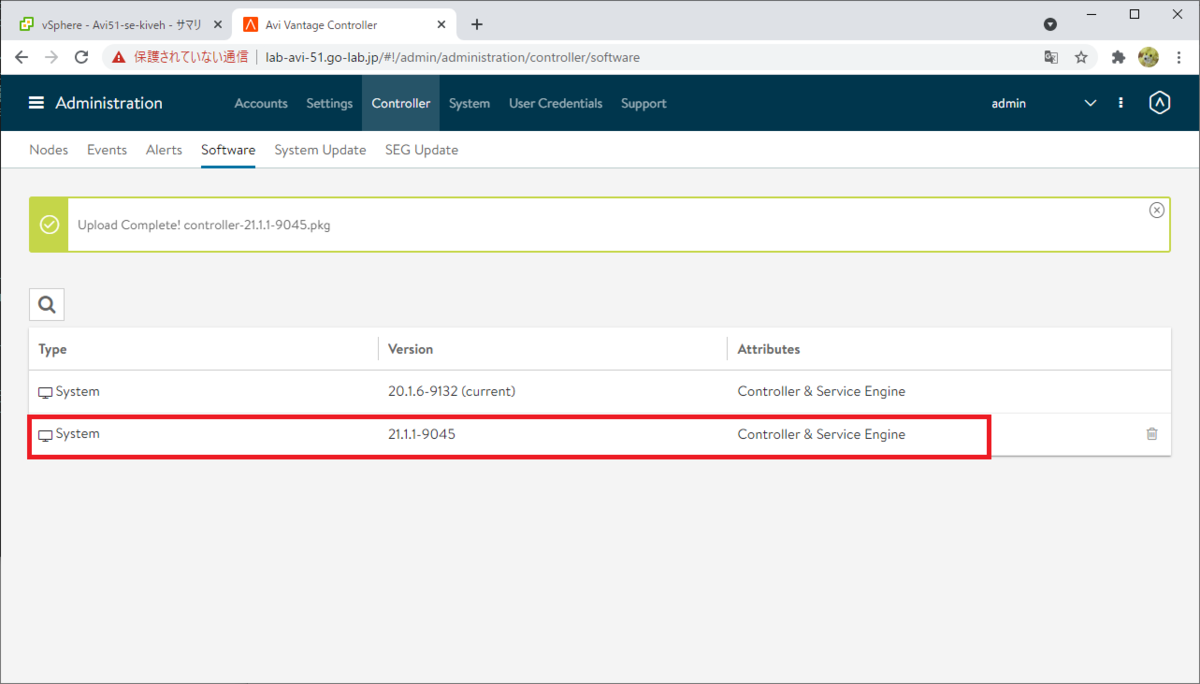Click the tab bar dropdown circle icon
Image resolution: width=1200 pixels, height=684 pixels.
pos(1050,24)
